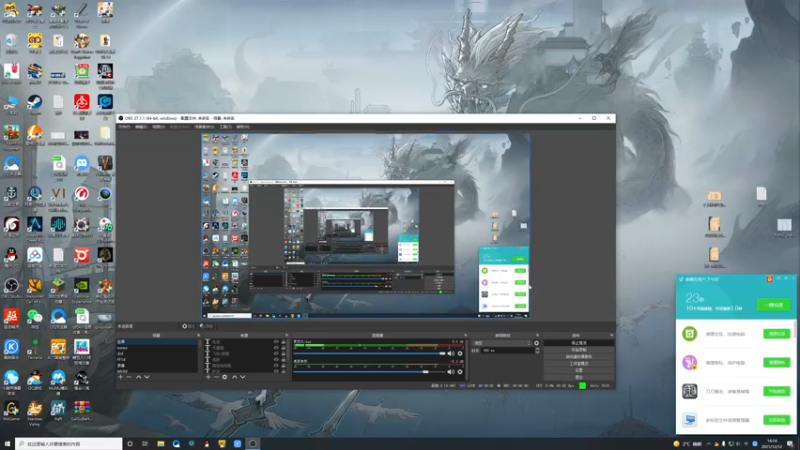The height and width of the screenshot is (450, 800).
Task: Click the cleaner popup scrollbar
Action: 795,329
